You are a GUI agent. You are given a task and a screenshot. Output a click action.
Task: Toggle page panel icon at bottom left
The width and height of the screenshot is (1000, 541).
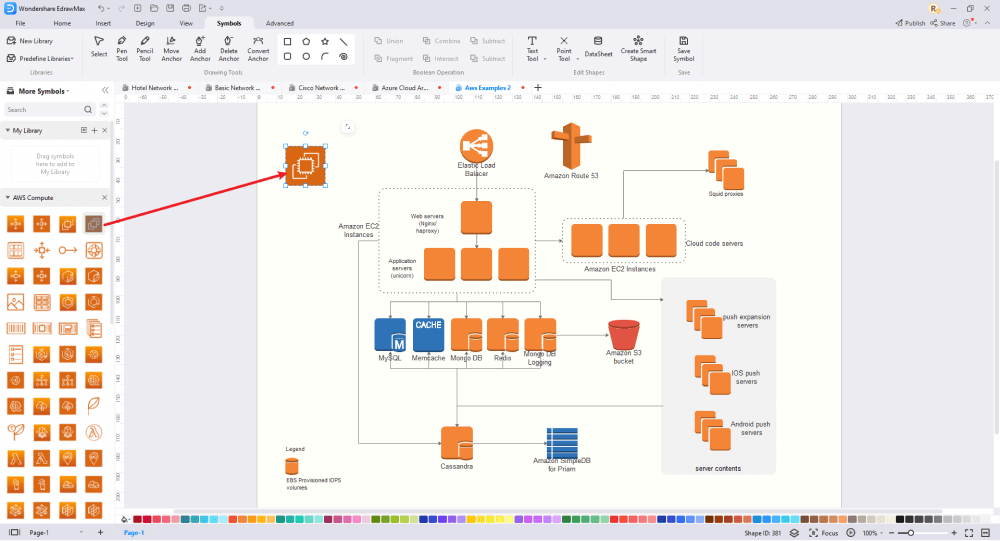14,532
